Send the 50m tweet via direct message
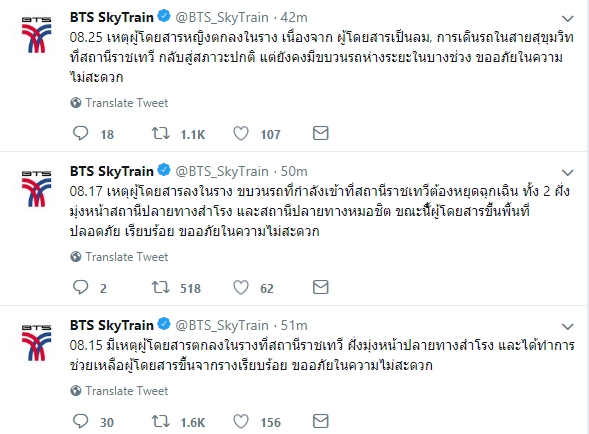The height and width of the screenshot is (434, 589). [x=320, y=287]
